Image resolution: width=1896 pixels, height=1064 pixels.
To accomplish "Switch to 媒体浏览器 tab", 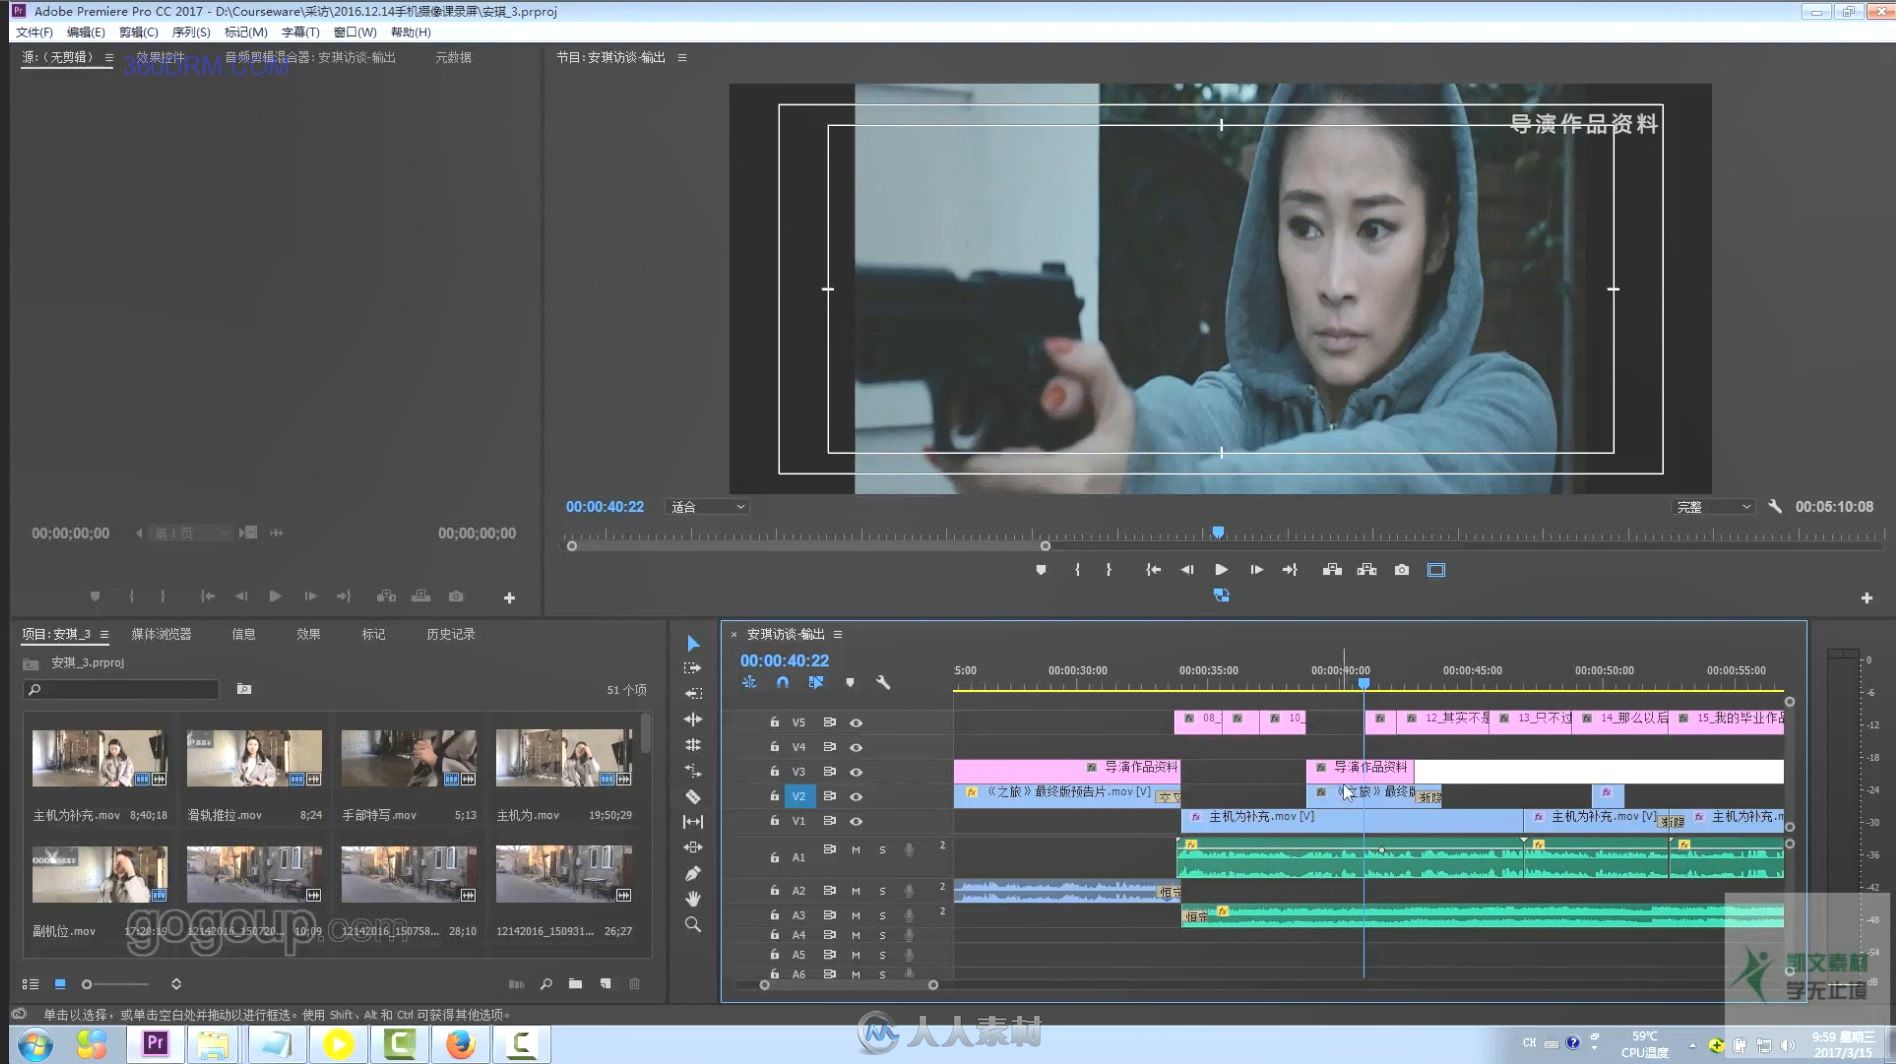I will pos(161,634).
